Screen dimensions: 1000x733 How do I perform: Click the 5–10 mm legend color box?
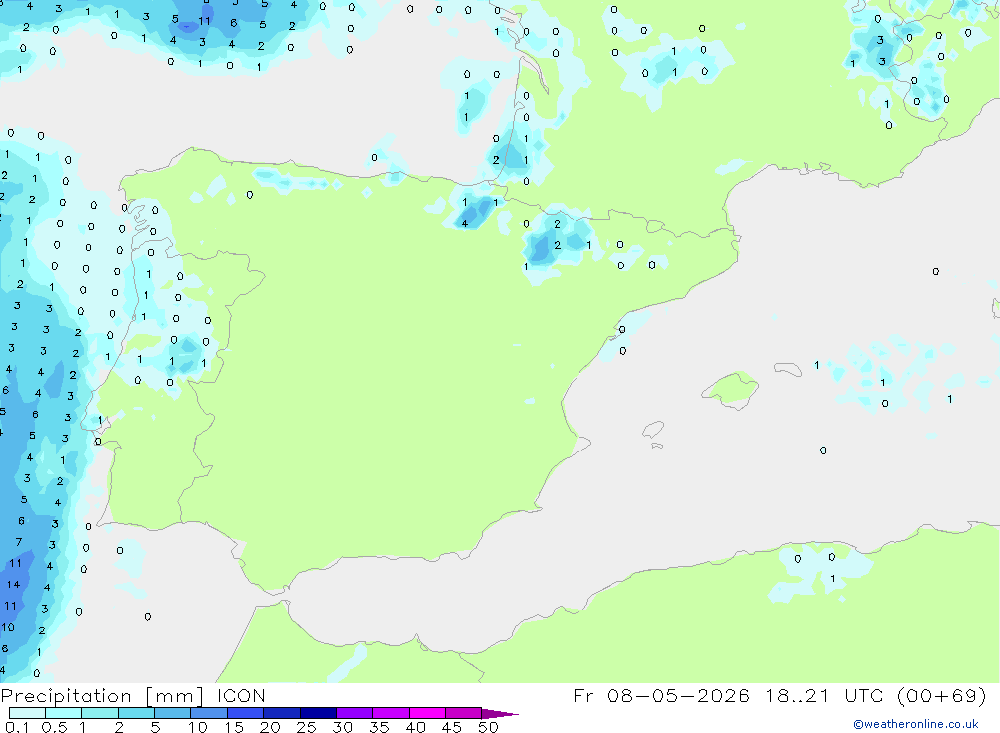[x=173, y=713]
